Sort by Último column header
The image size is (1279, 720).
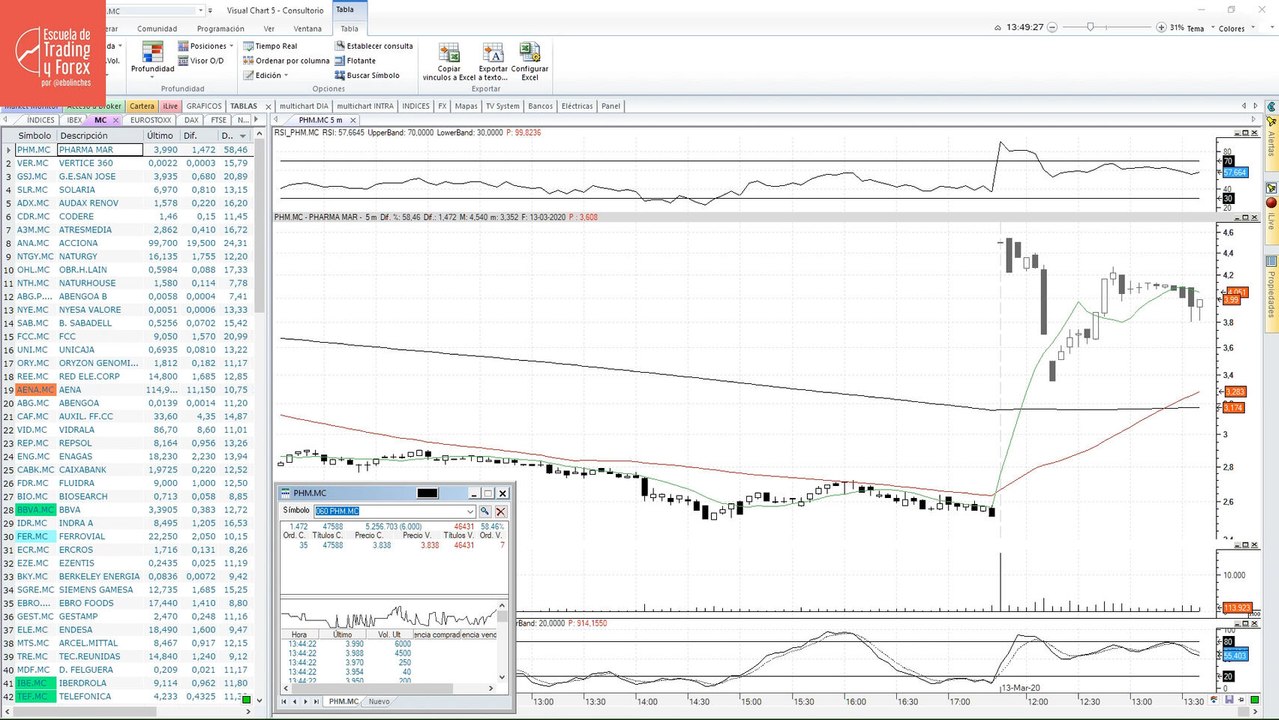coord(159,135)
